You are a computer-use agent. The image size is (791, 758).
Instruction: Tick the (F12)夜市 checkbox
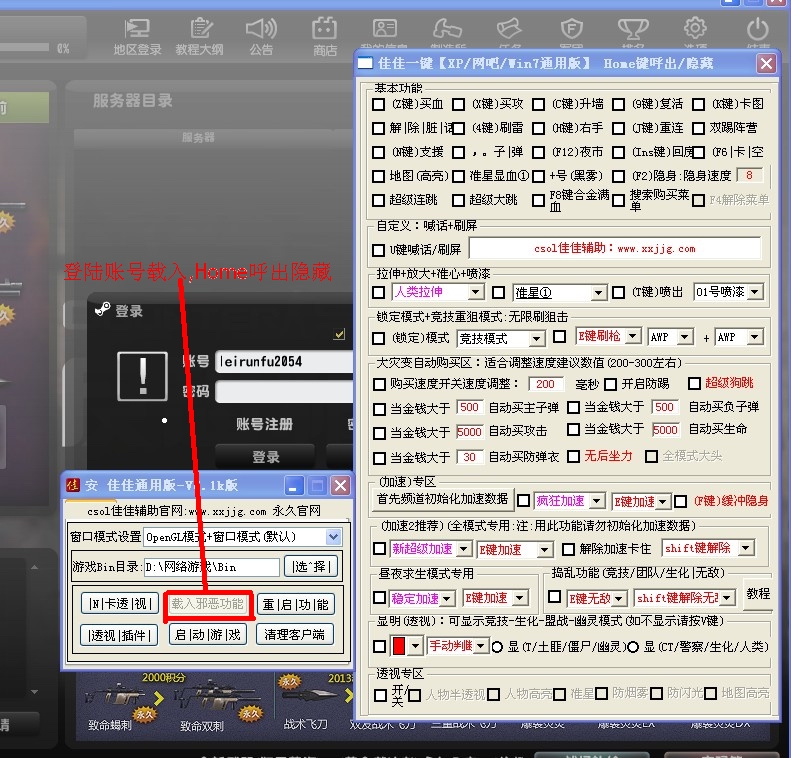[538, 152]
